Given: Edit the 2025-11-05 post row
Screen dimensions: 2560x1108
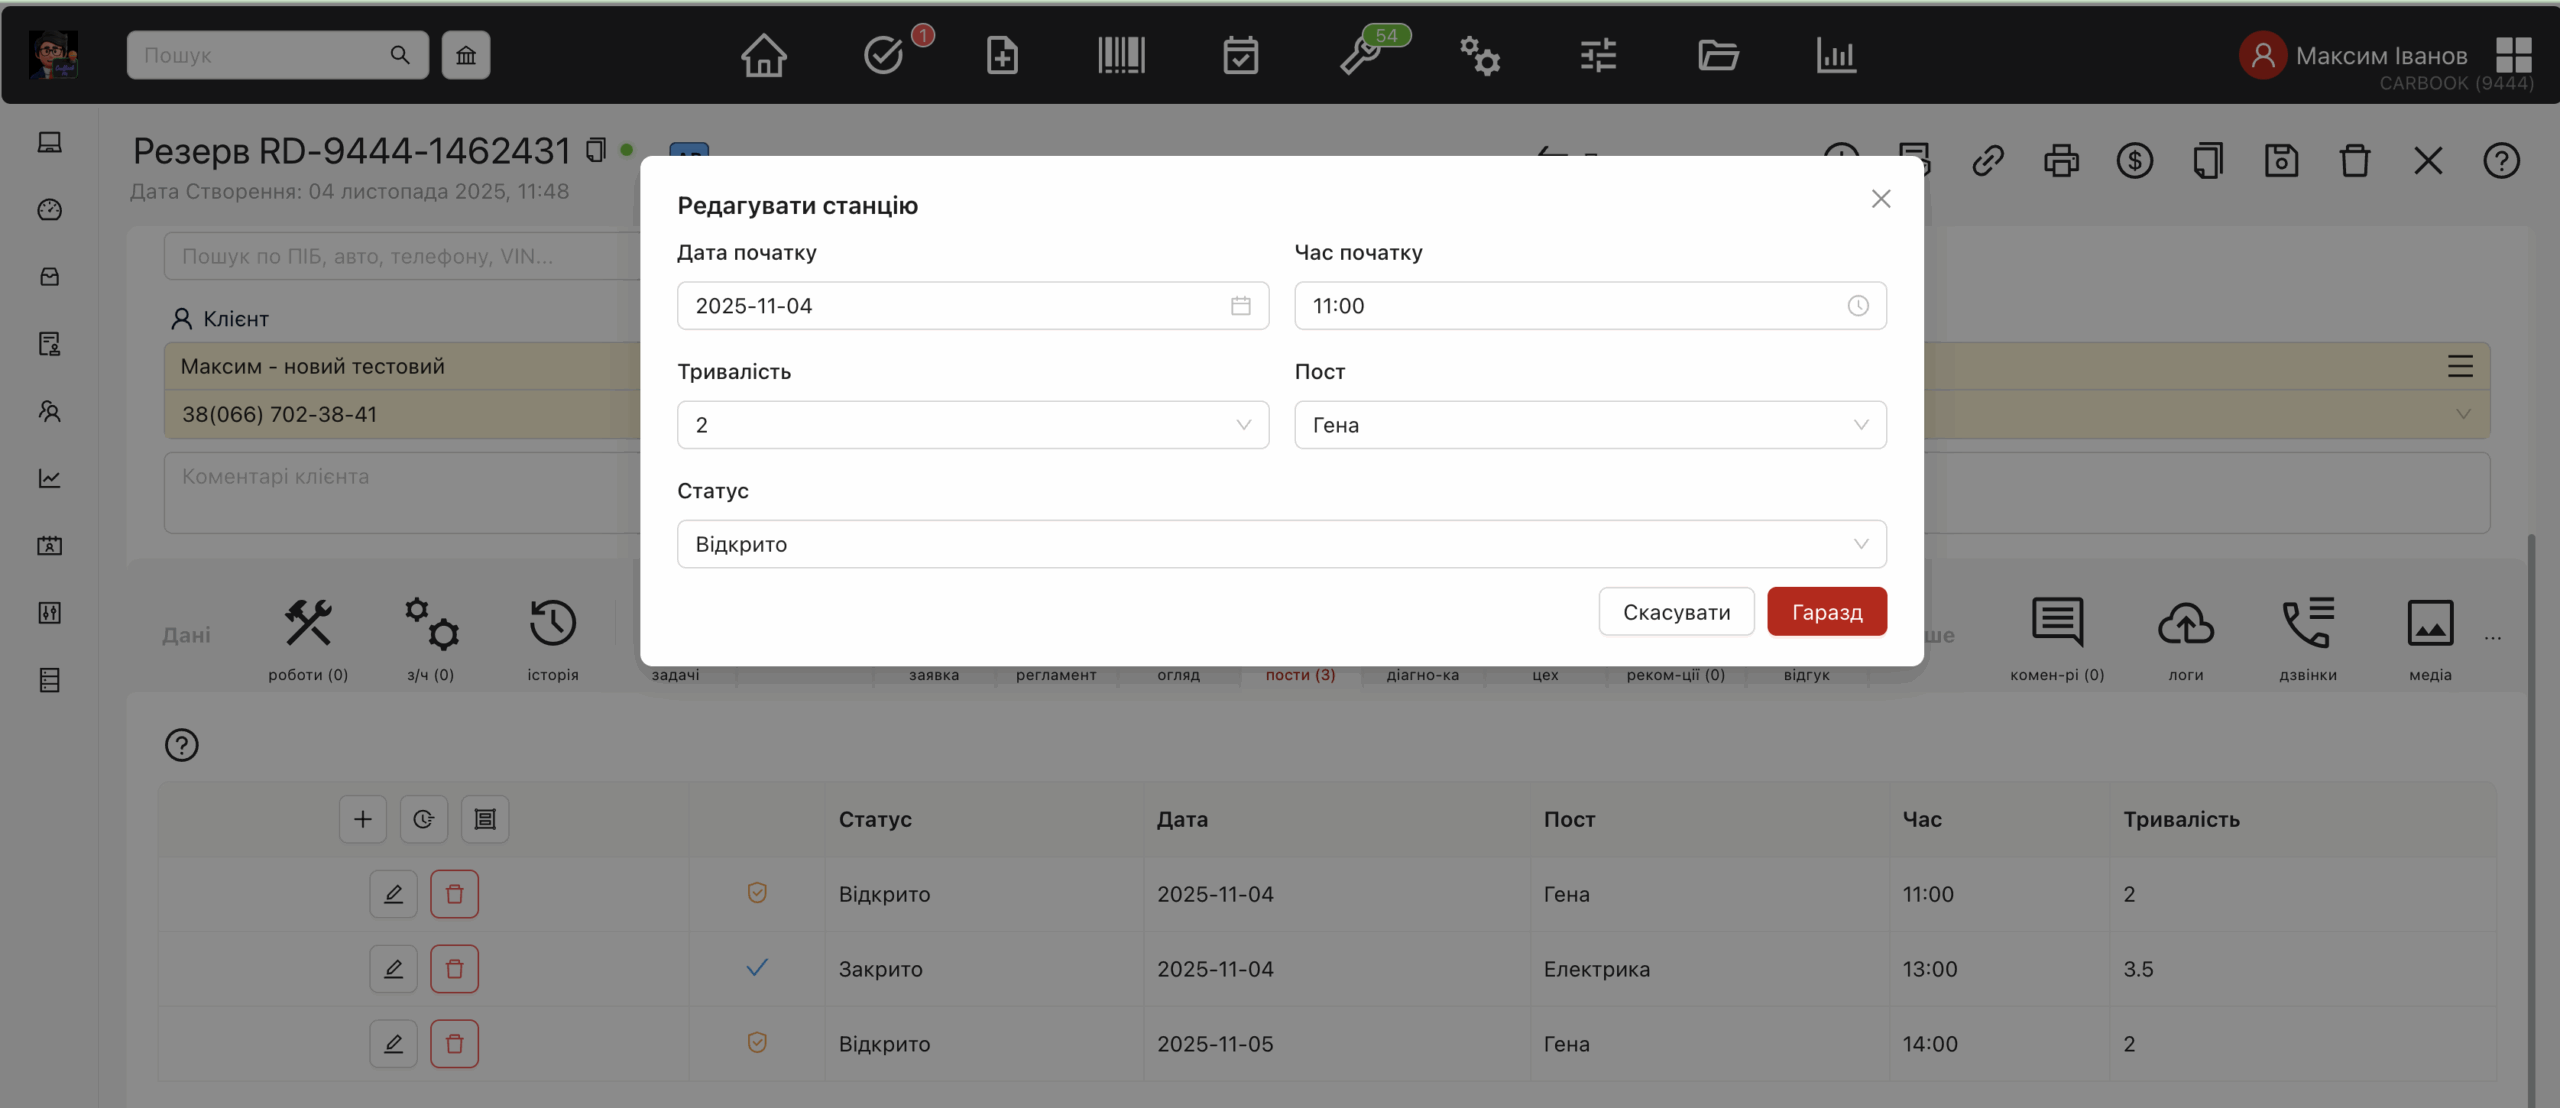Looking at the screenshot, I should (x=393, y=1044).
